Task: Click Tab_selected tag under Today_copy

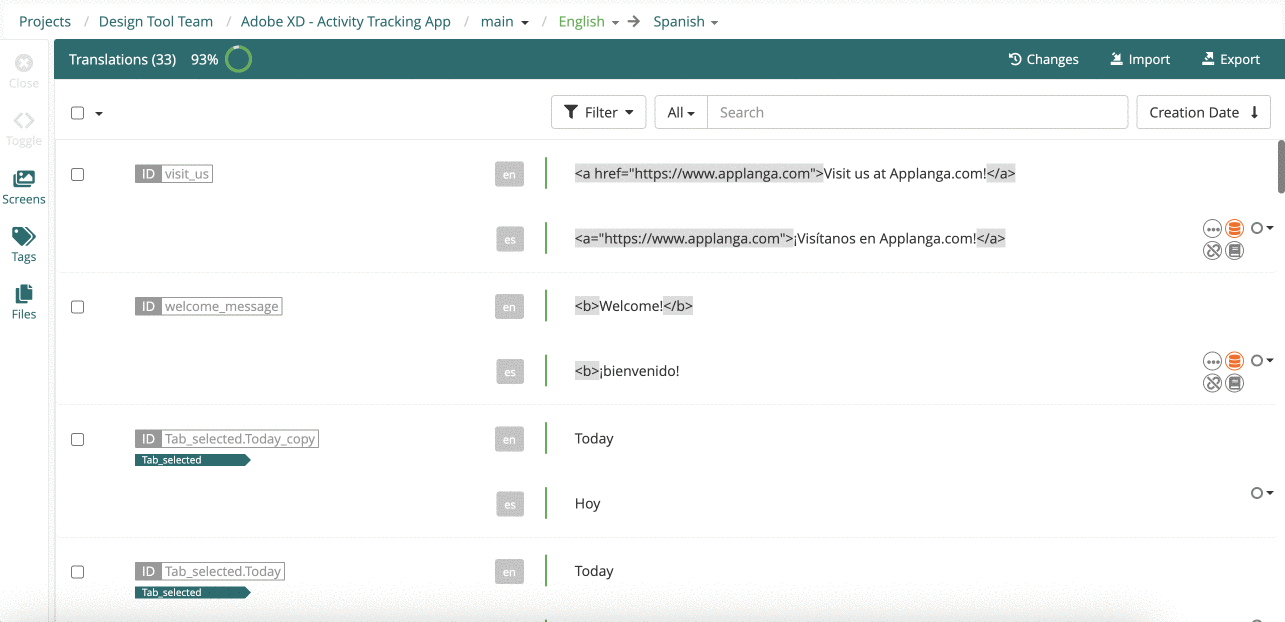Action: (x=192, y=460)
